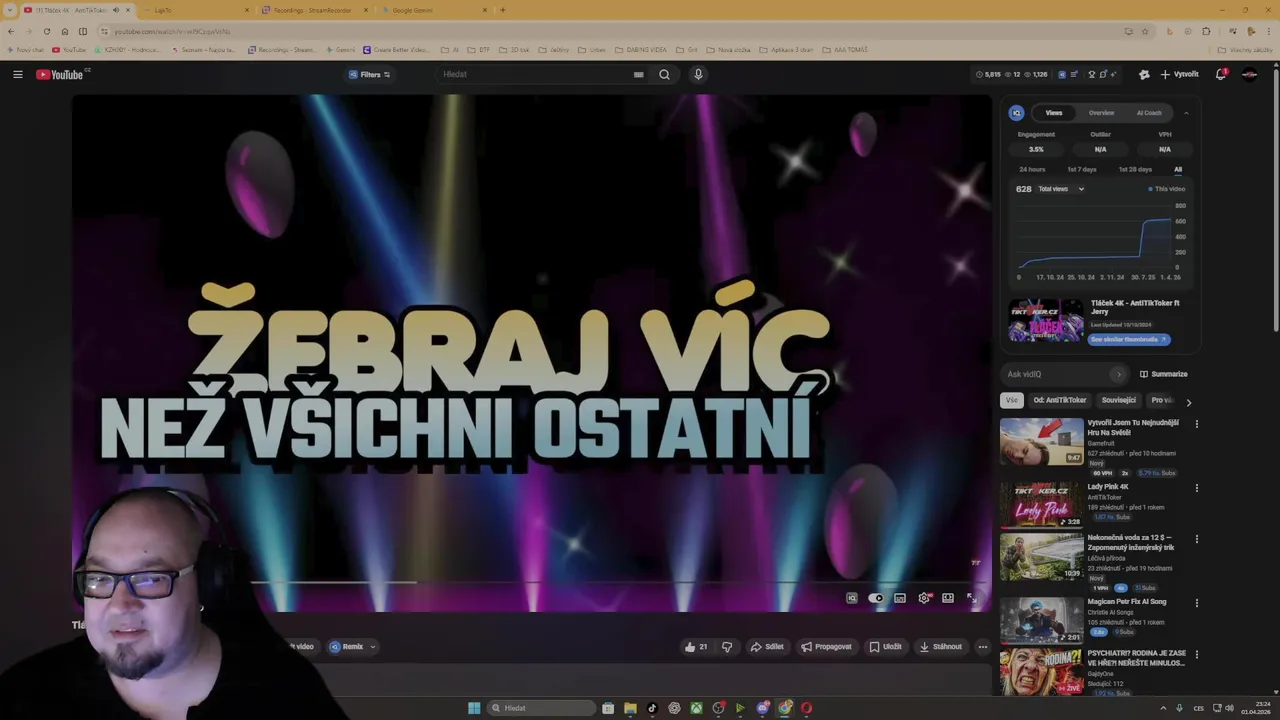Open options menu for Lady Pink 4K
The width and height of the screenshot is (1280, 720).
click(1196, 488)
